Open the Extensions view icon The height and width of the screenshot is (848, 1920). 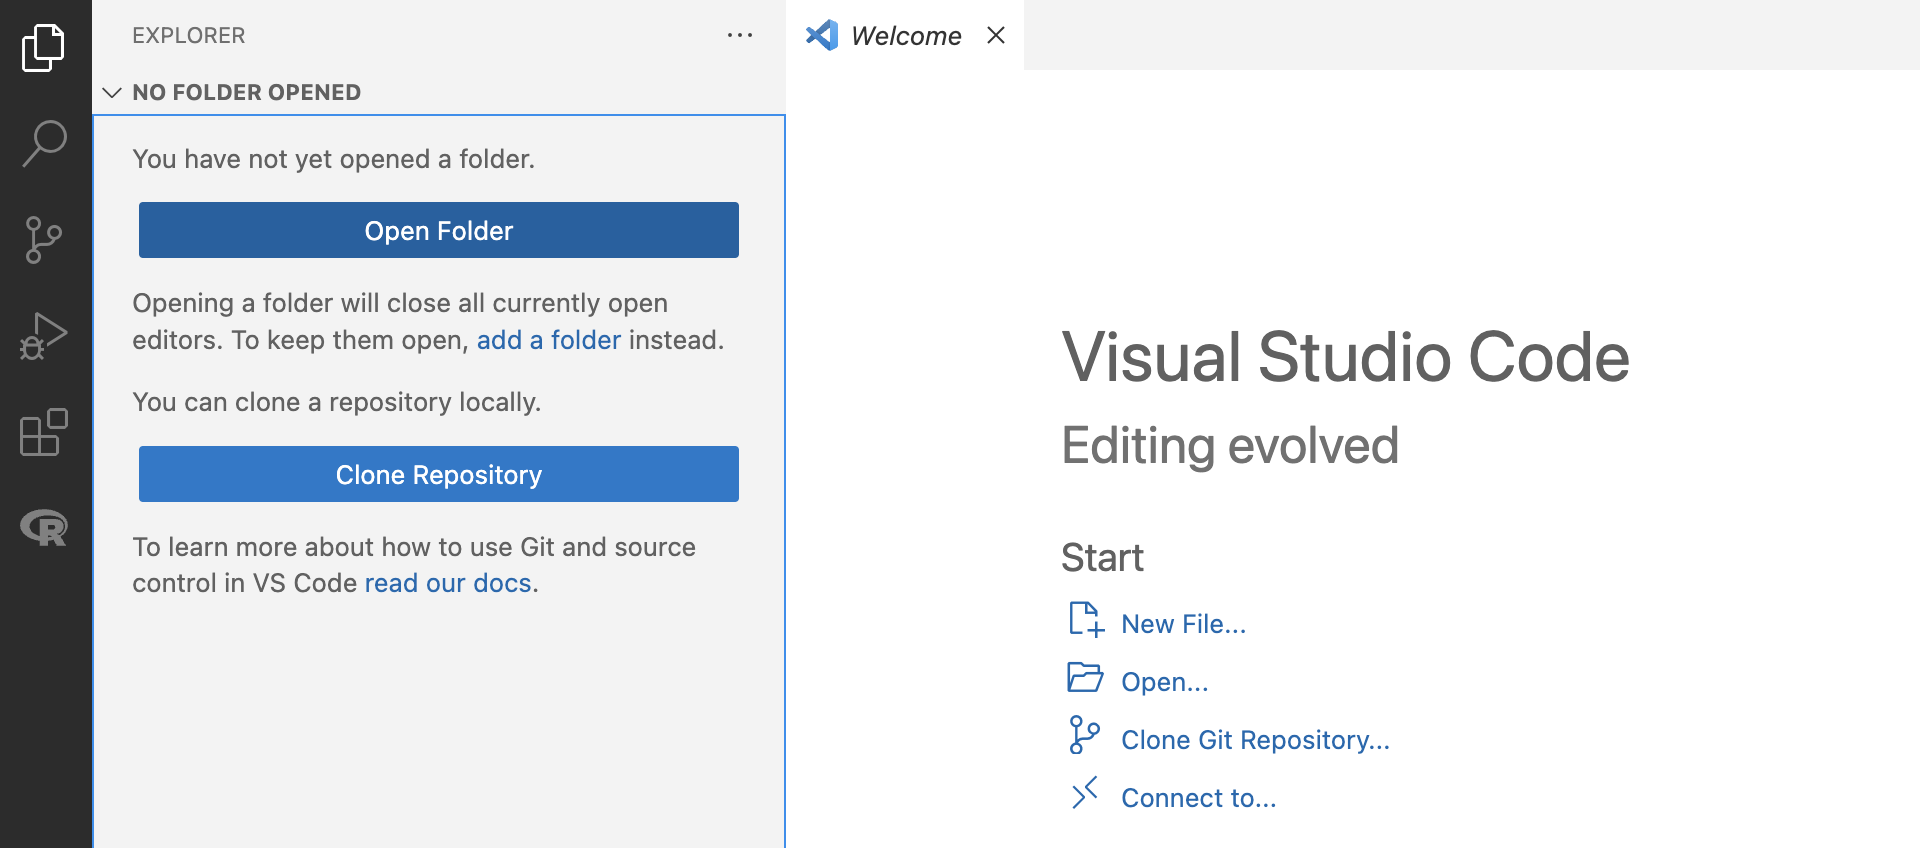click(44, 432)
